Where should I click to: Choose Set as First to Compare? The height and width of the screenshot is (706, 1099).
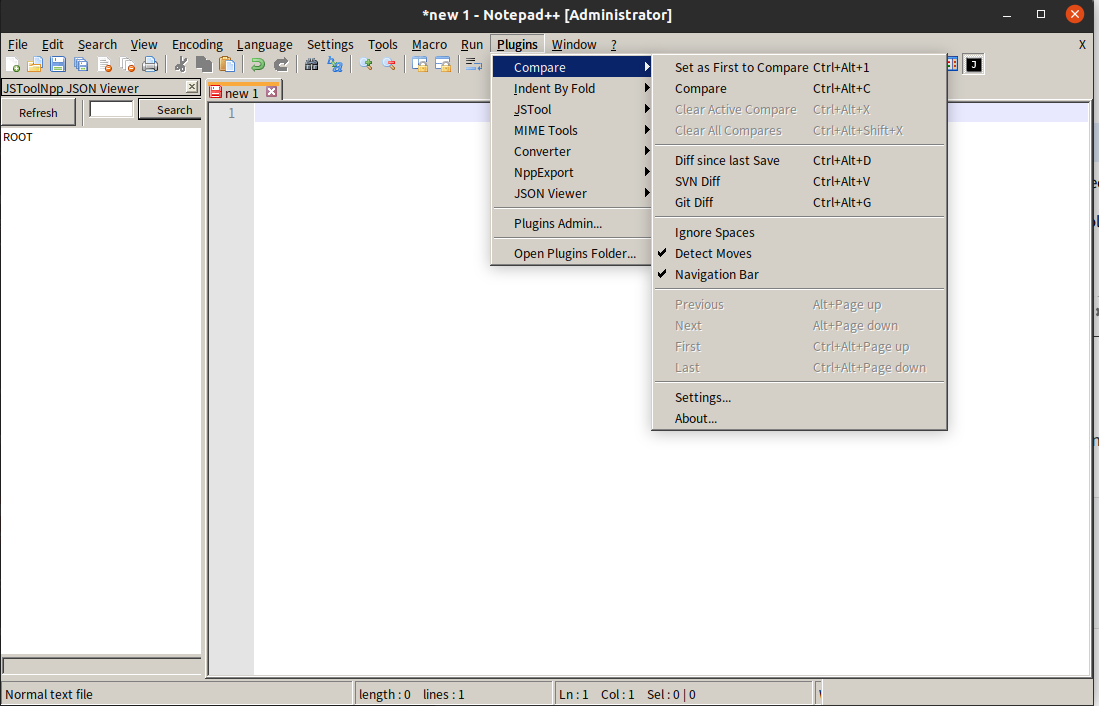(799, 67)
